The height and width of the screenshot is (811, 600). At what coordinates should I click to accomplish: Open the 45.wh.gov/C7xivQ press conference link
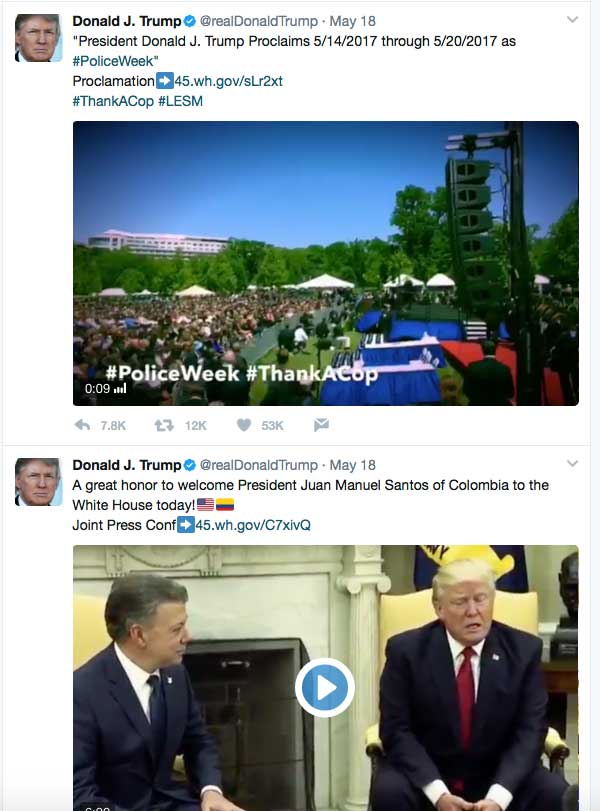tap(253, 525)
